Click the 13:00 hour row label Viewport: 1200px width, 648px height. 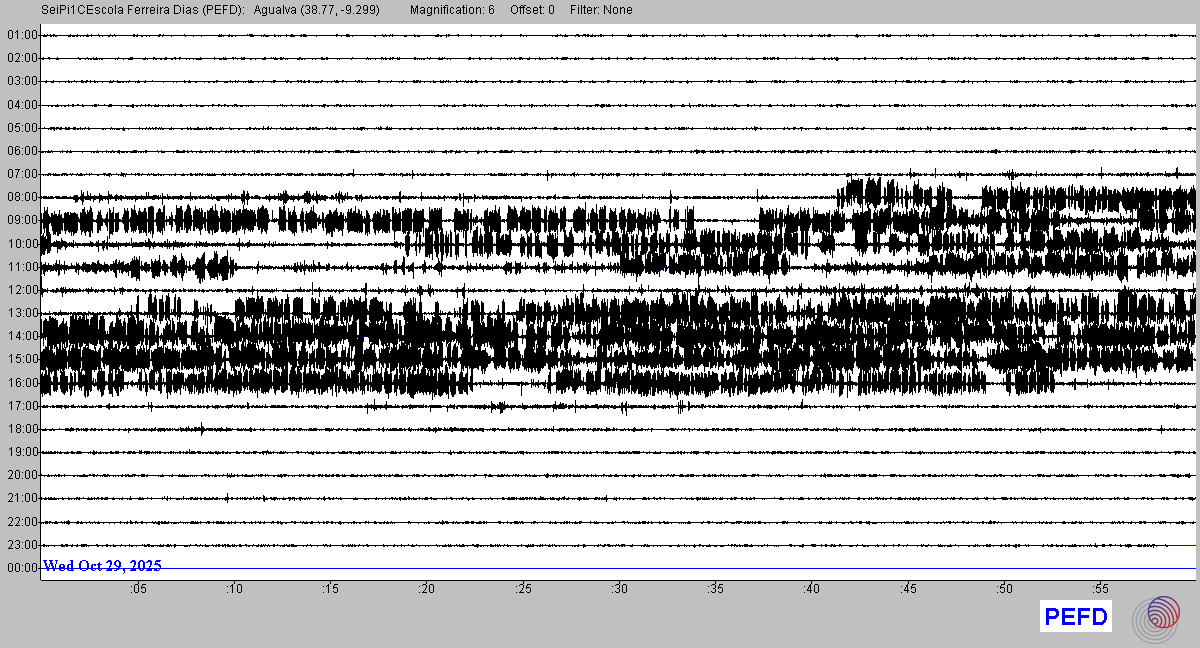tap(22, 313)
